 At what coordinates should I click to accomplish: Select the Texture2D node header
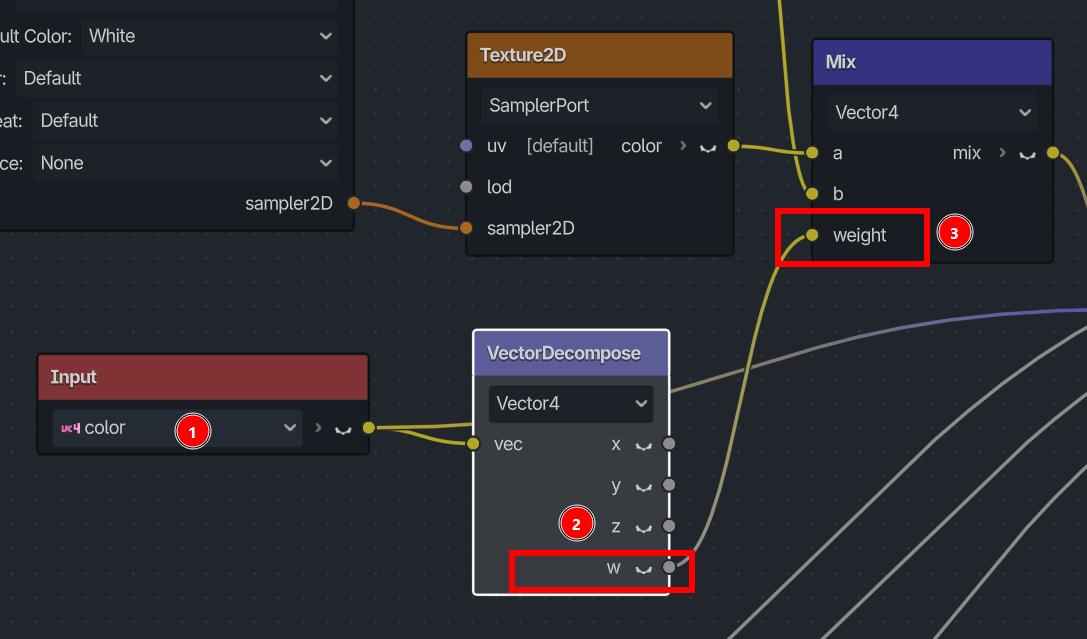point(600,55)
